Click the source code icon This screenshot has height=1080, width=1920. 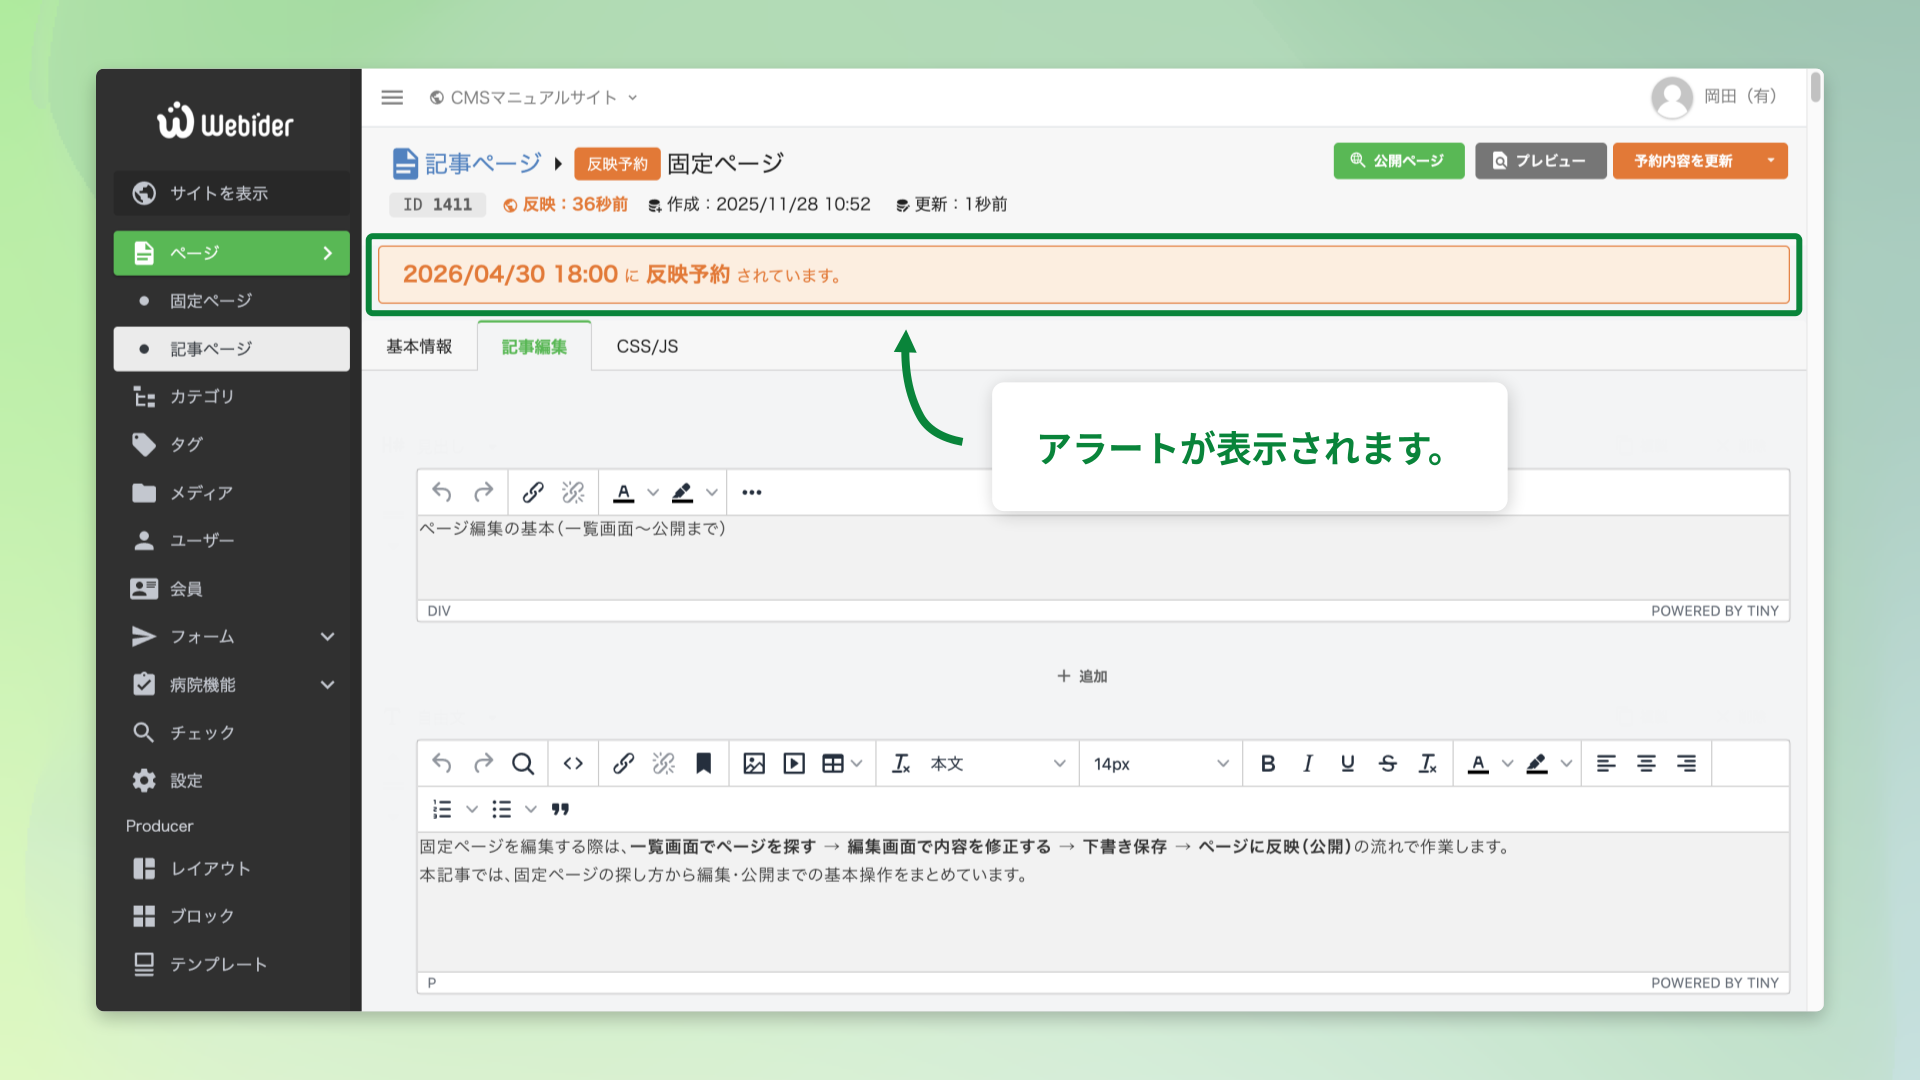(573, 764)
